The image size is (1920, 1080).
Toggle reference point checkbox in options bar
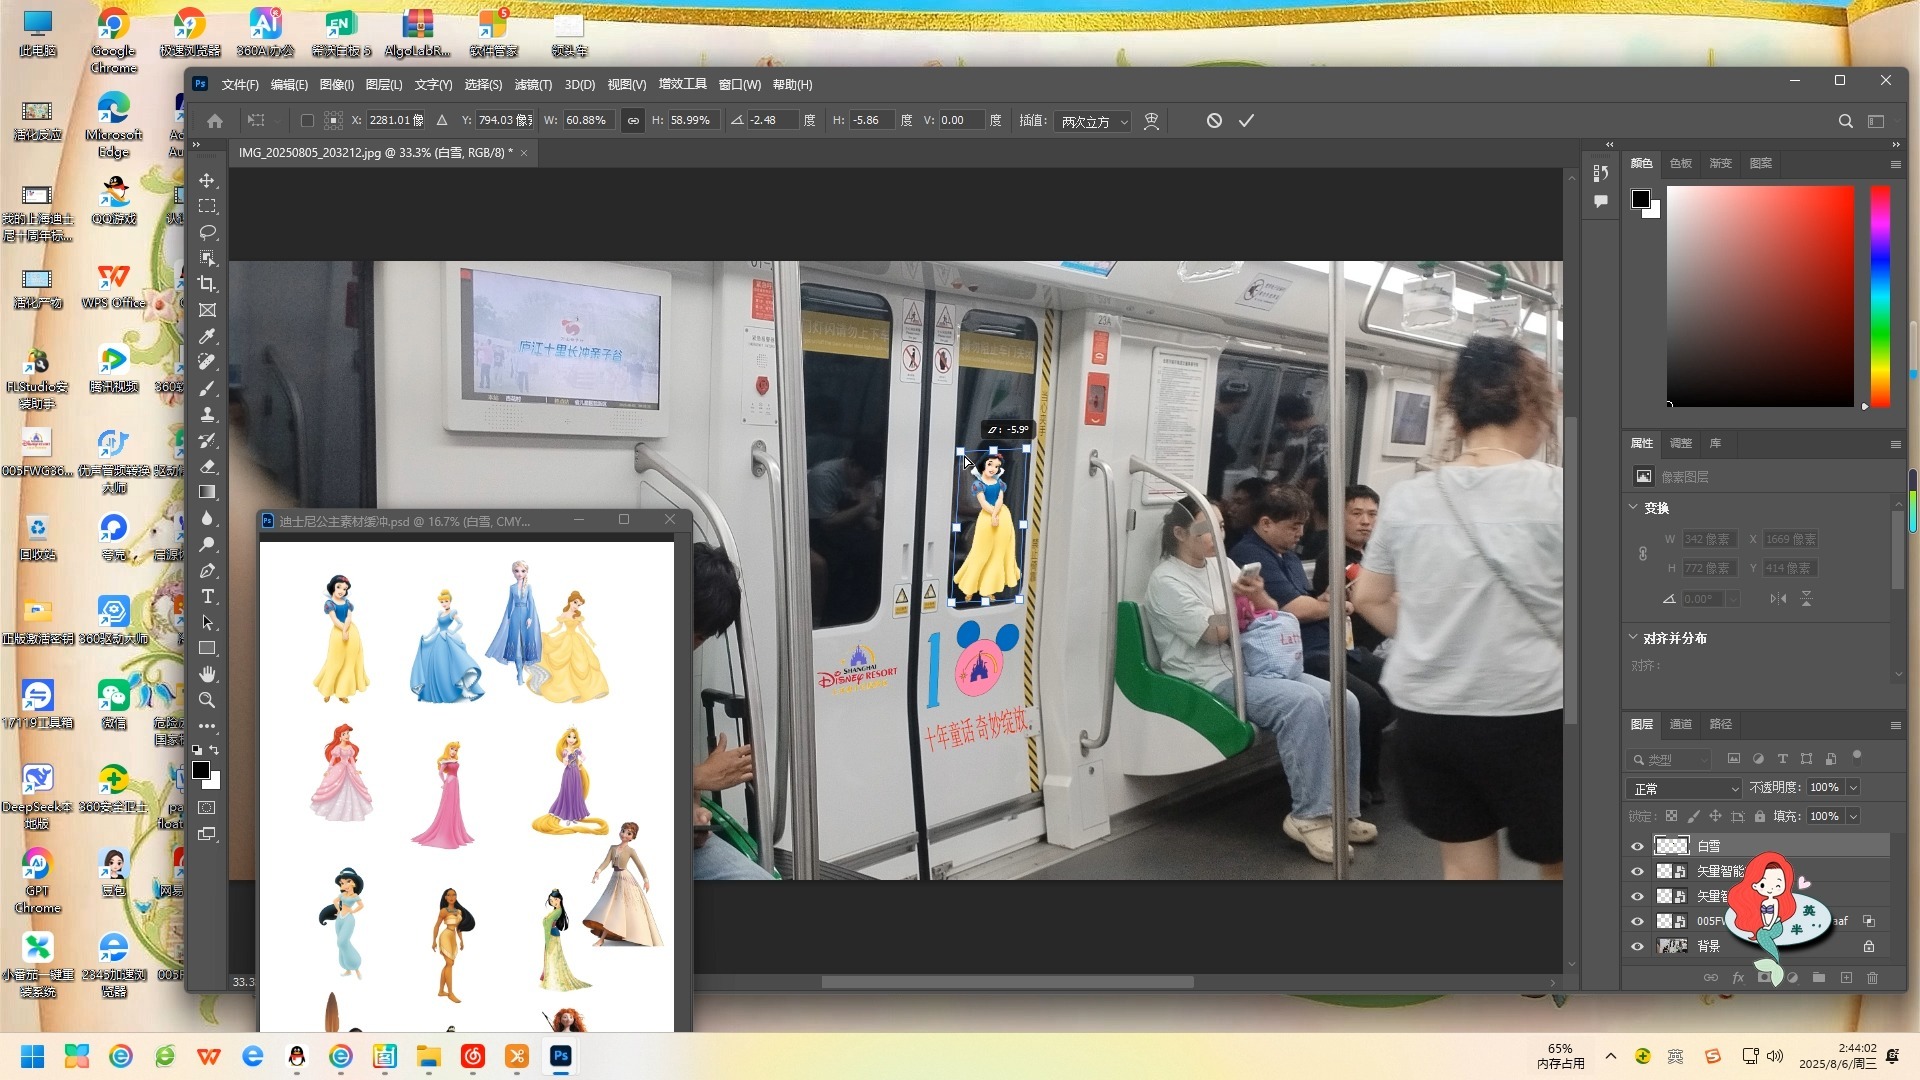click(307, 120)
